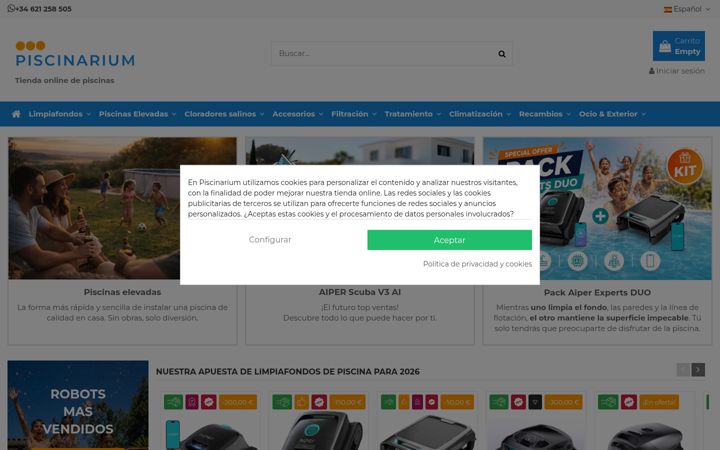Open the Iniciar sesión link

(x=680, y=71)
